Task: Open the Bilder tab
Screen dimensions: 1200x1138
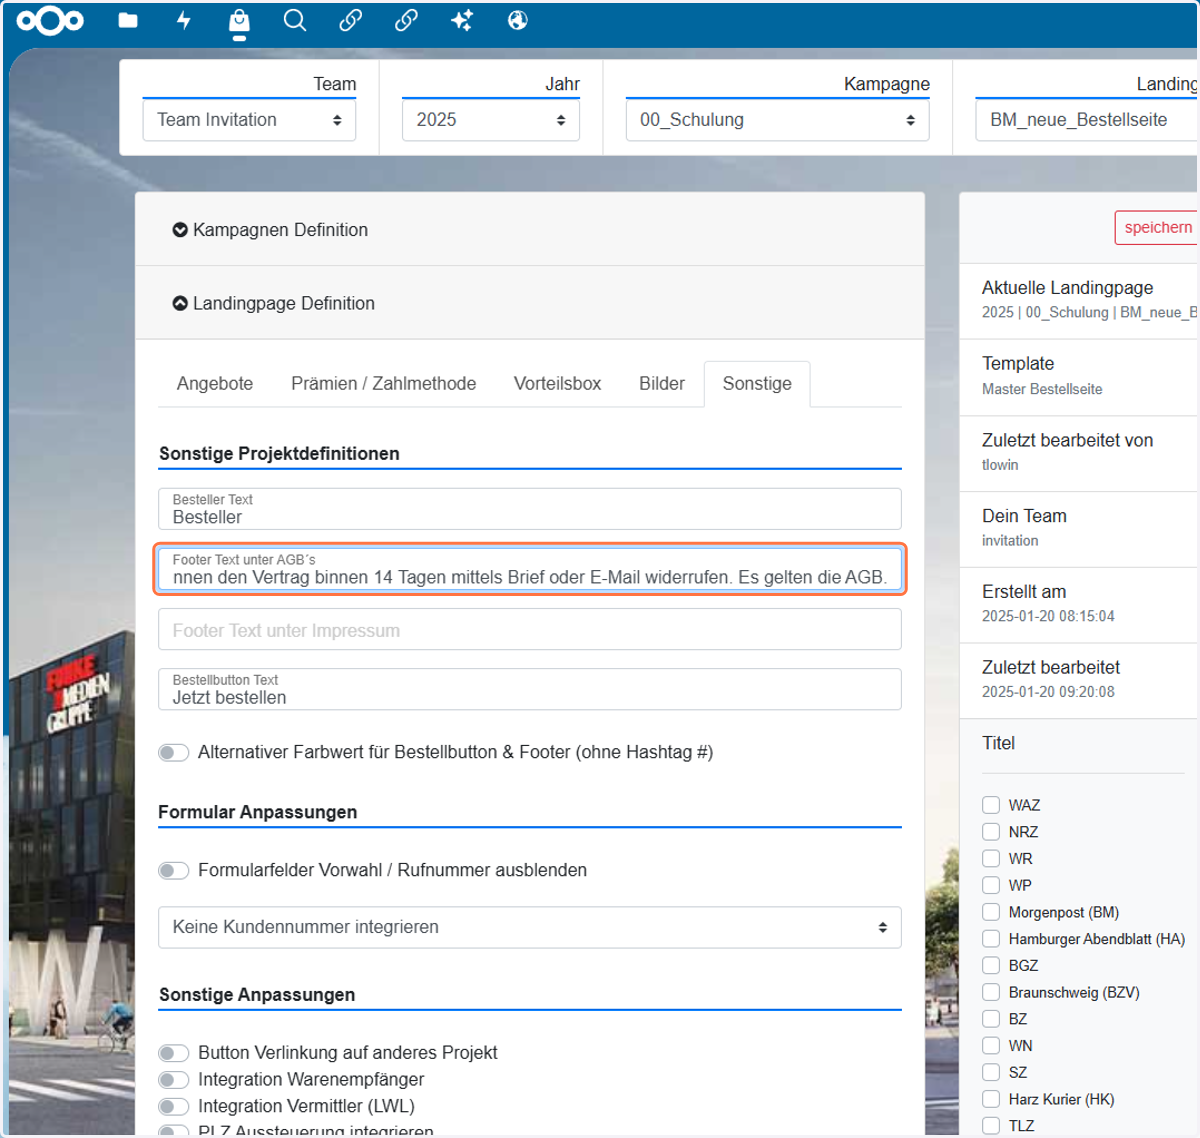Action: tap(662, 384)
